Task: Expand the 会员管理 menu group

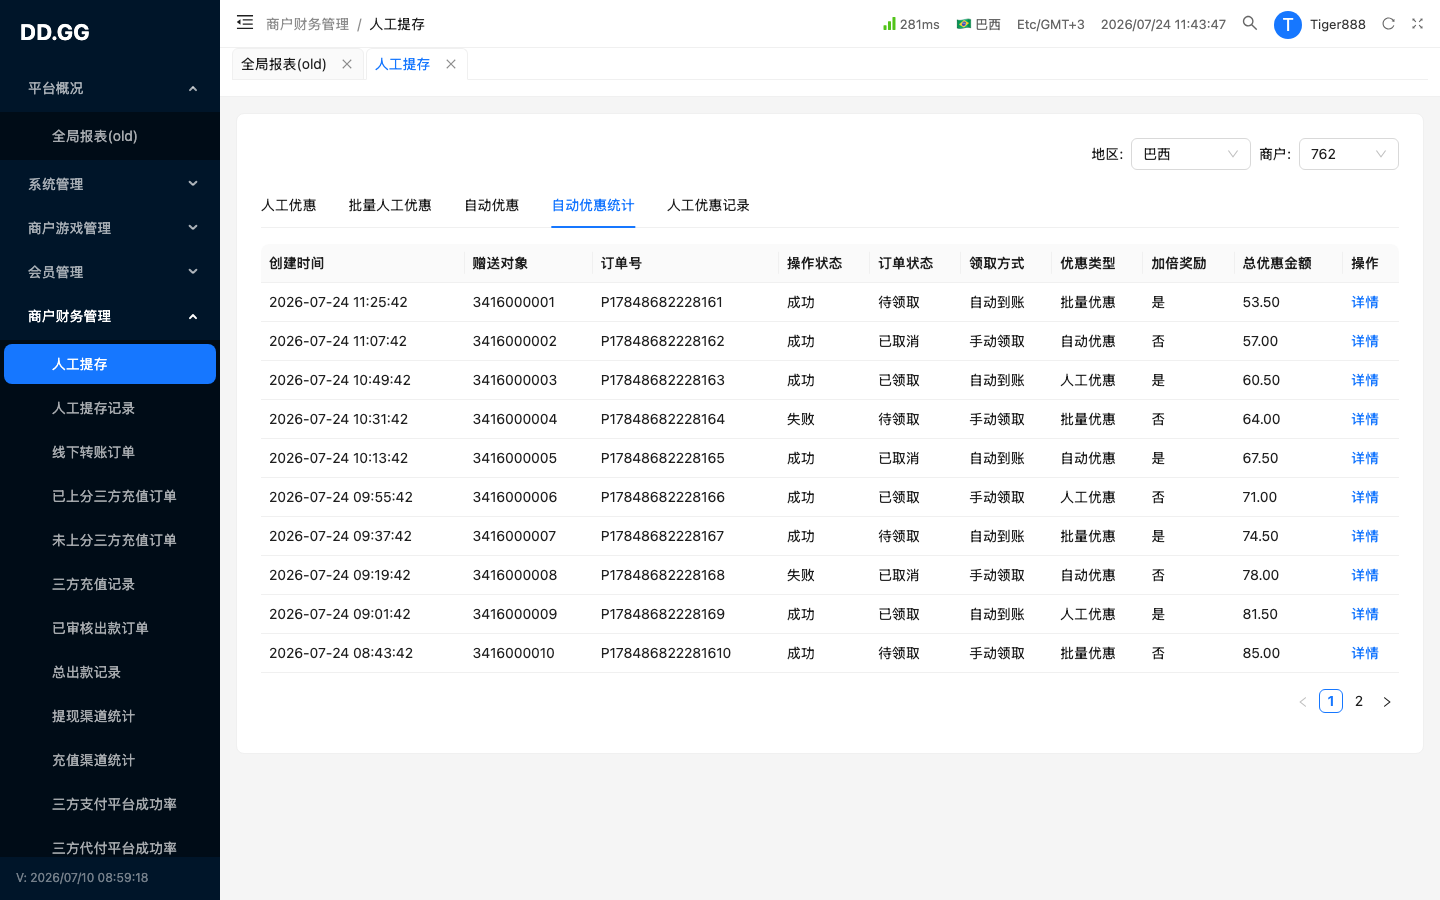Action: pyautogui.click(x=110, y=272)
